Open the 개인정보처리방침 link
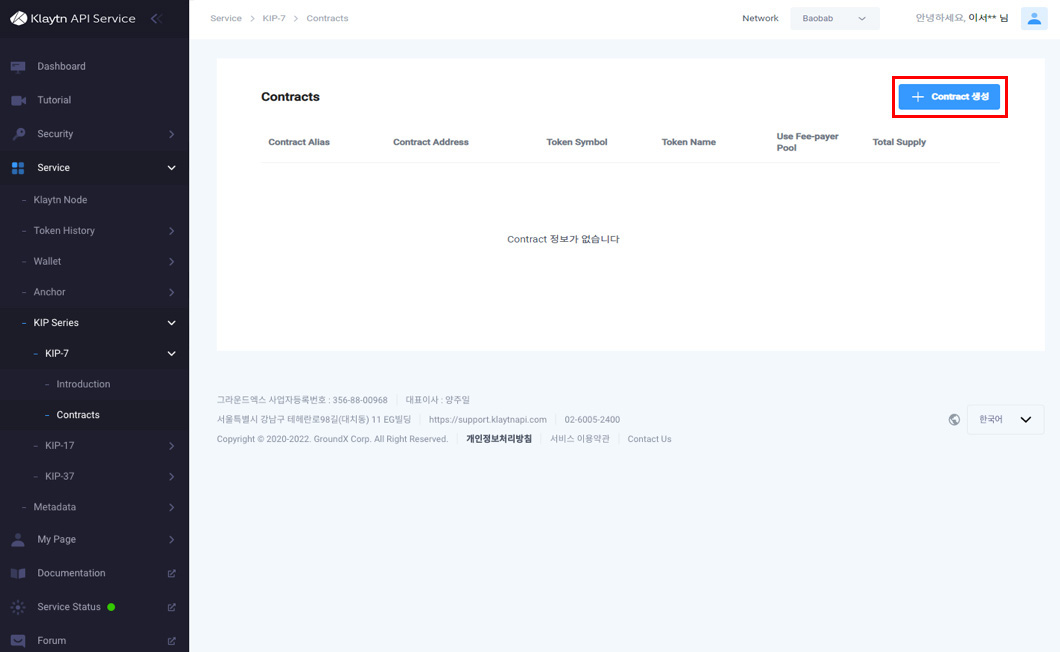The width and height of the screenshot is (1060, 652). (499, 439)
